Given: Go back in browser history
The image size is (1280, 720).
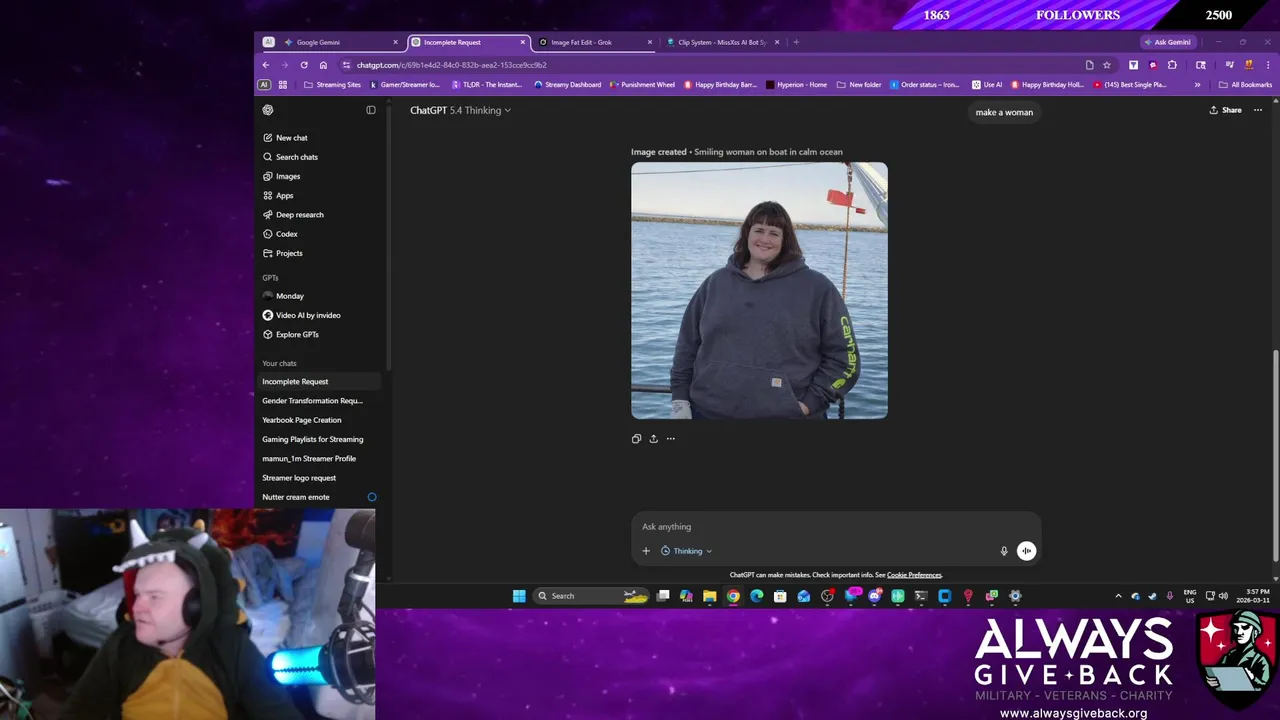Looking at the screenshot, I should (266, 65).
